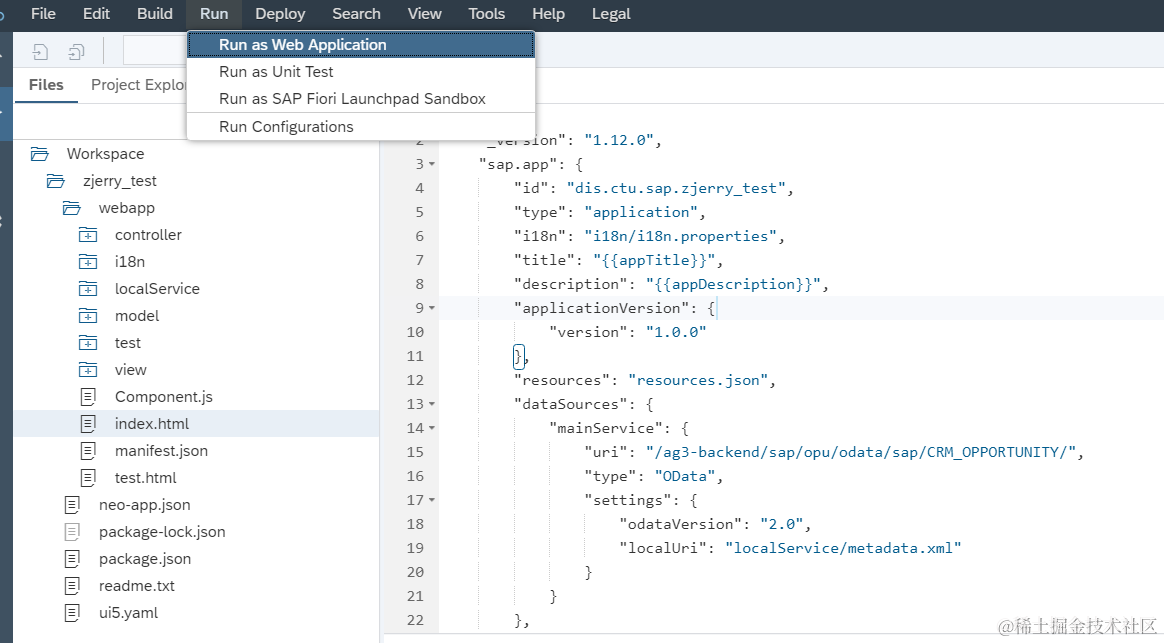Viewport: 1164px width, 643px height.
Task: Click the second toolbar document icon
Action: click(x=76, y=52)
